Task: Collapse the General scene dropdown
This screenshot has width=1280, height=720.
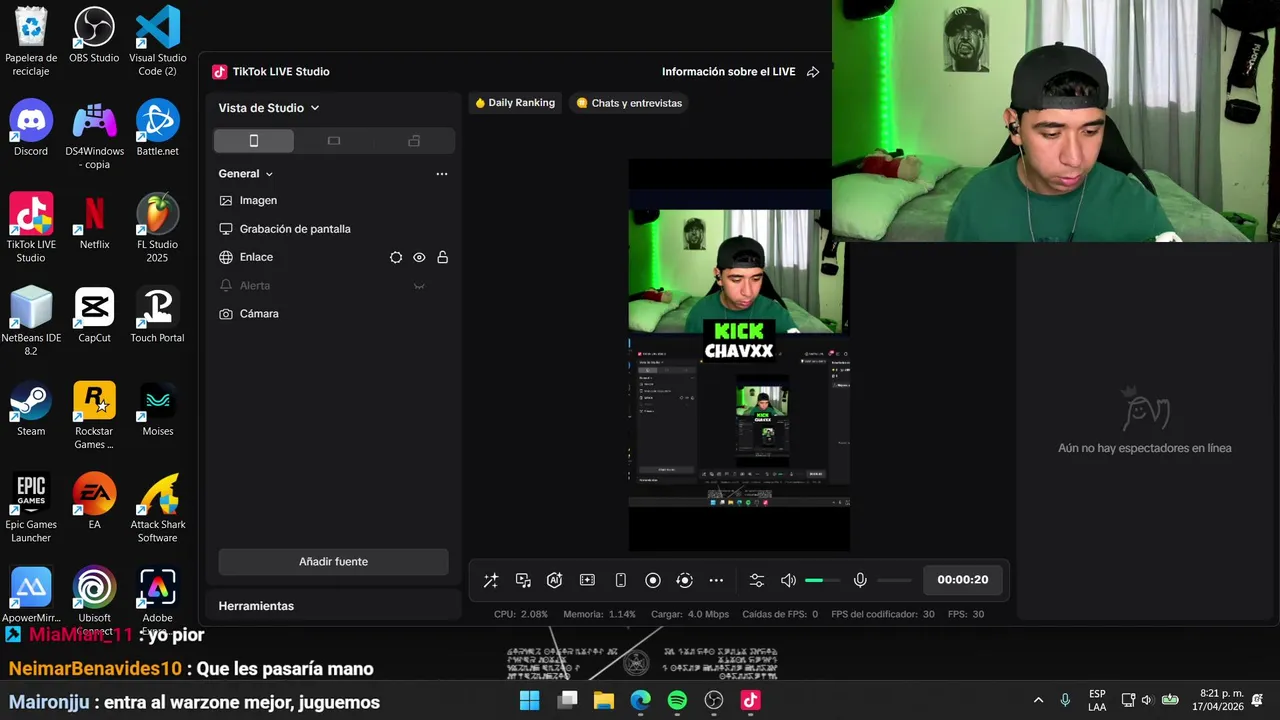Action: click(246, 174)
